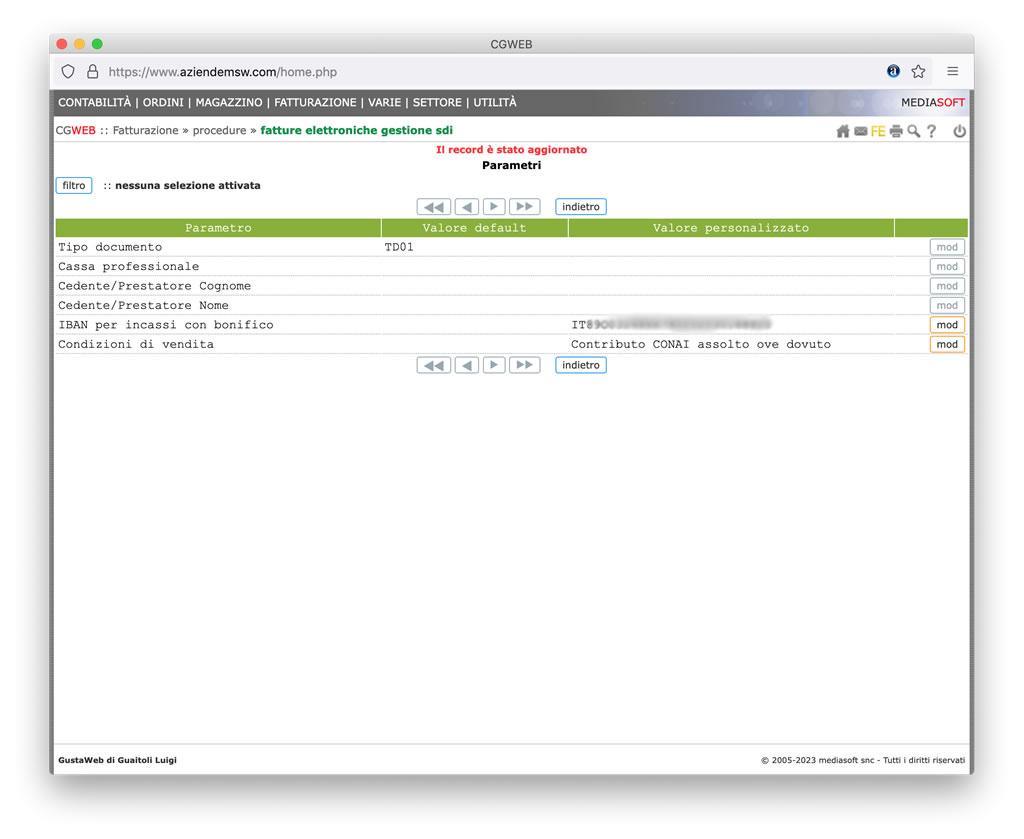Jump to last page with bottom fast-forward arrow
Screen dimensions: 1024x839
coord(524,365)
